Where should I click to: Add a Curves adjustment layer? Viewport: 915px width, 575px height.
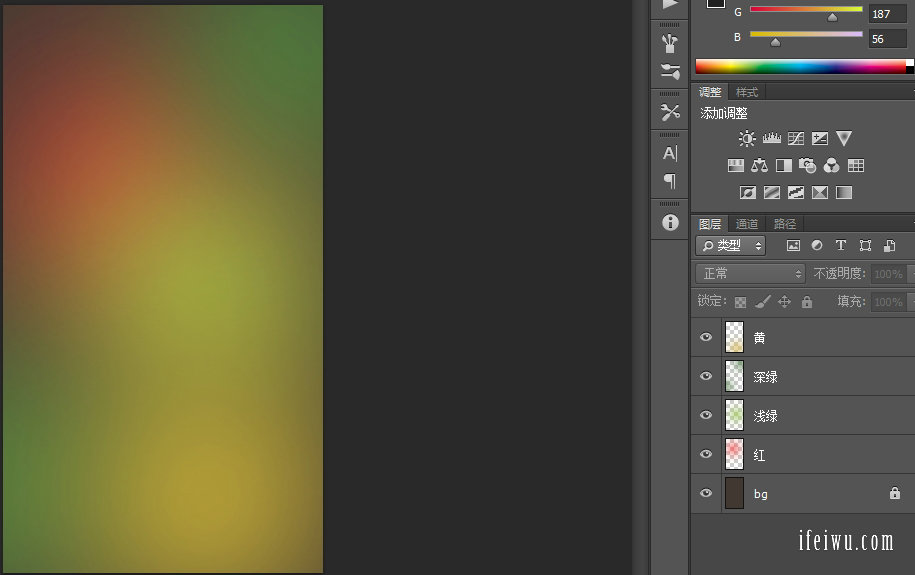(x=796, y=139)
